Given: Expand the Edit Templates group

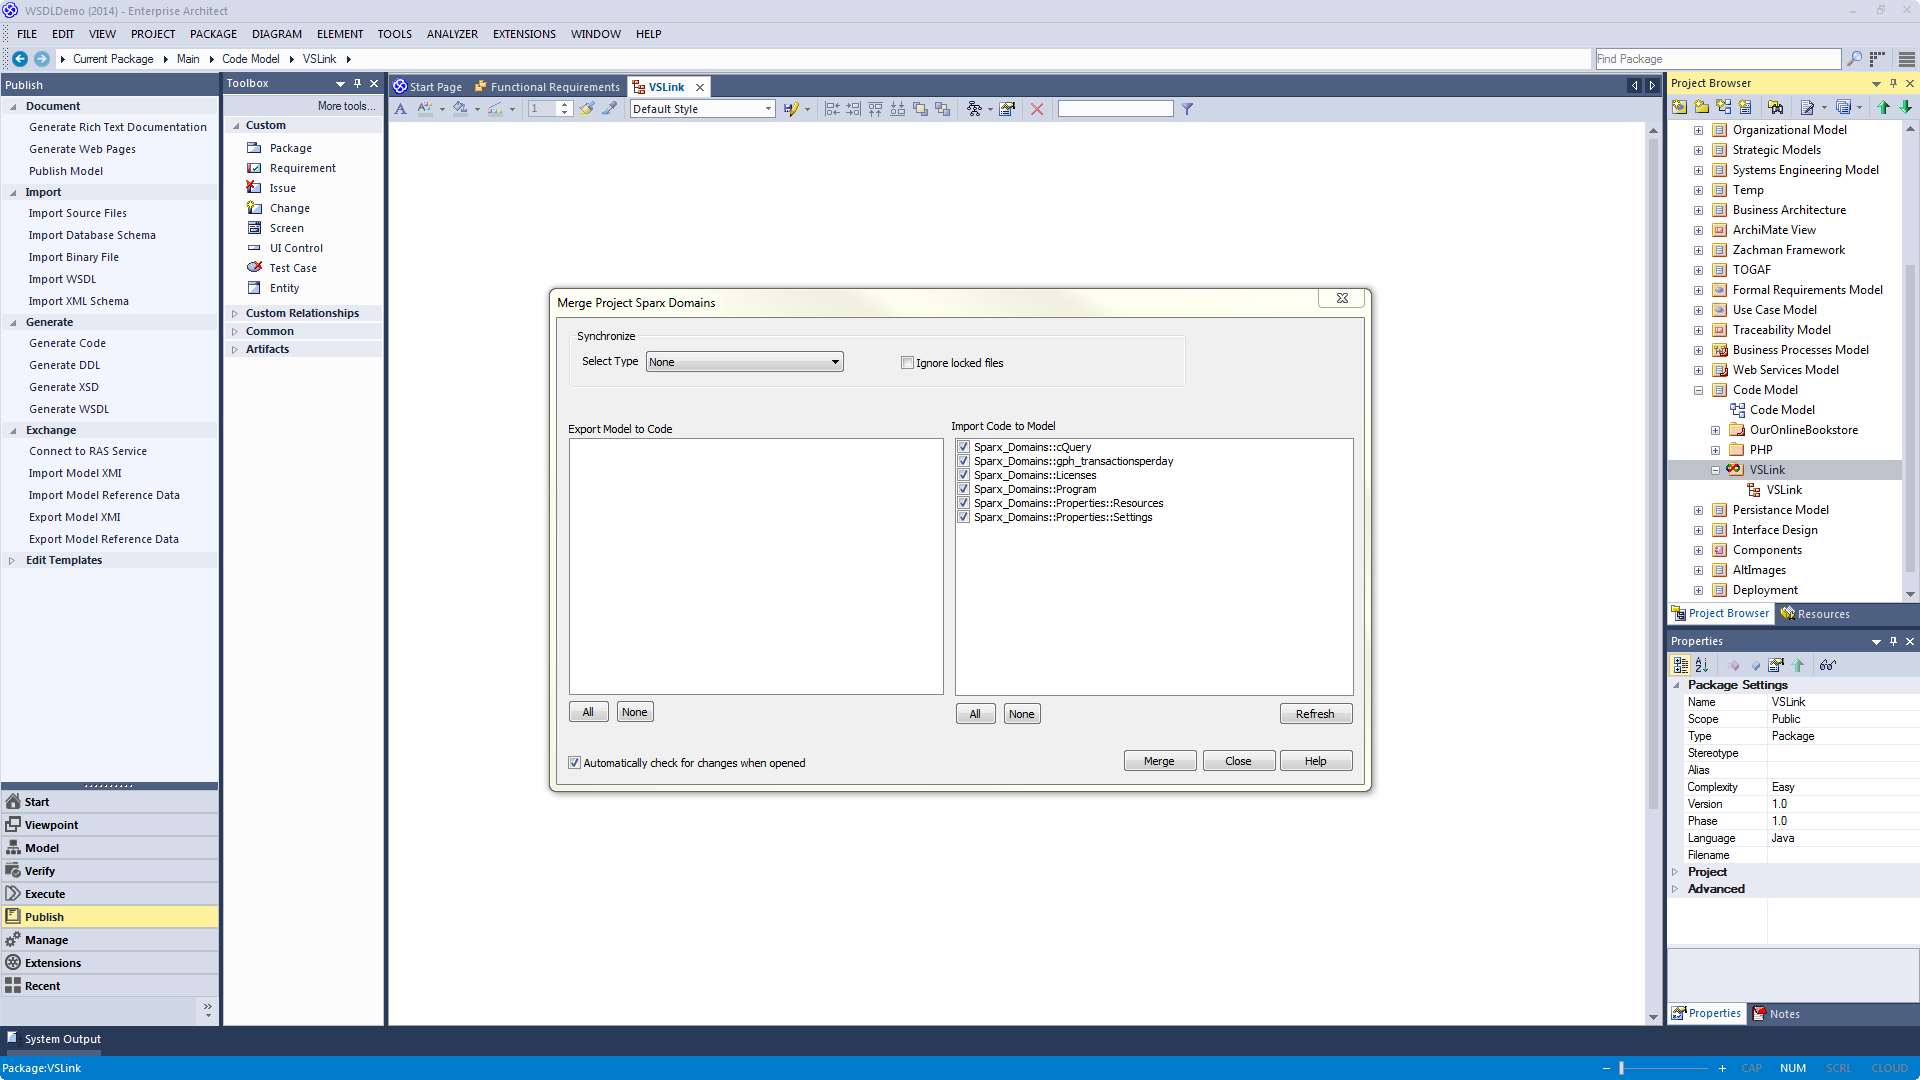Looking at the screenshot, I should [x=12, y=560].
